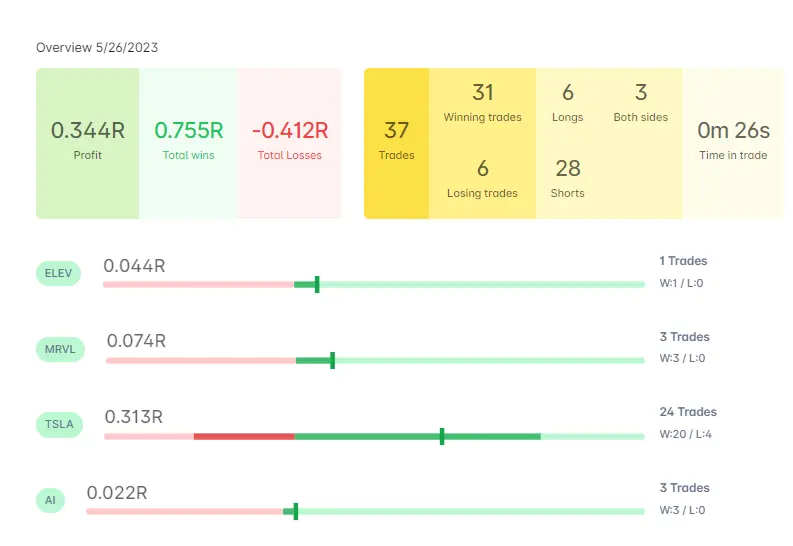This screenshot has height=546, width=793.
Task: Open the Total Losses card
Action: pyautogui.click(x=290, y=141)
